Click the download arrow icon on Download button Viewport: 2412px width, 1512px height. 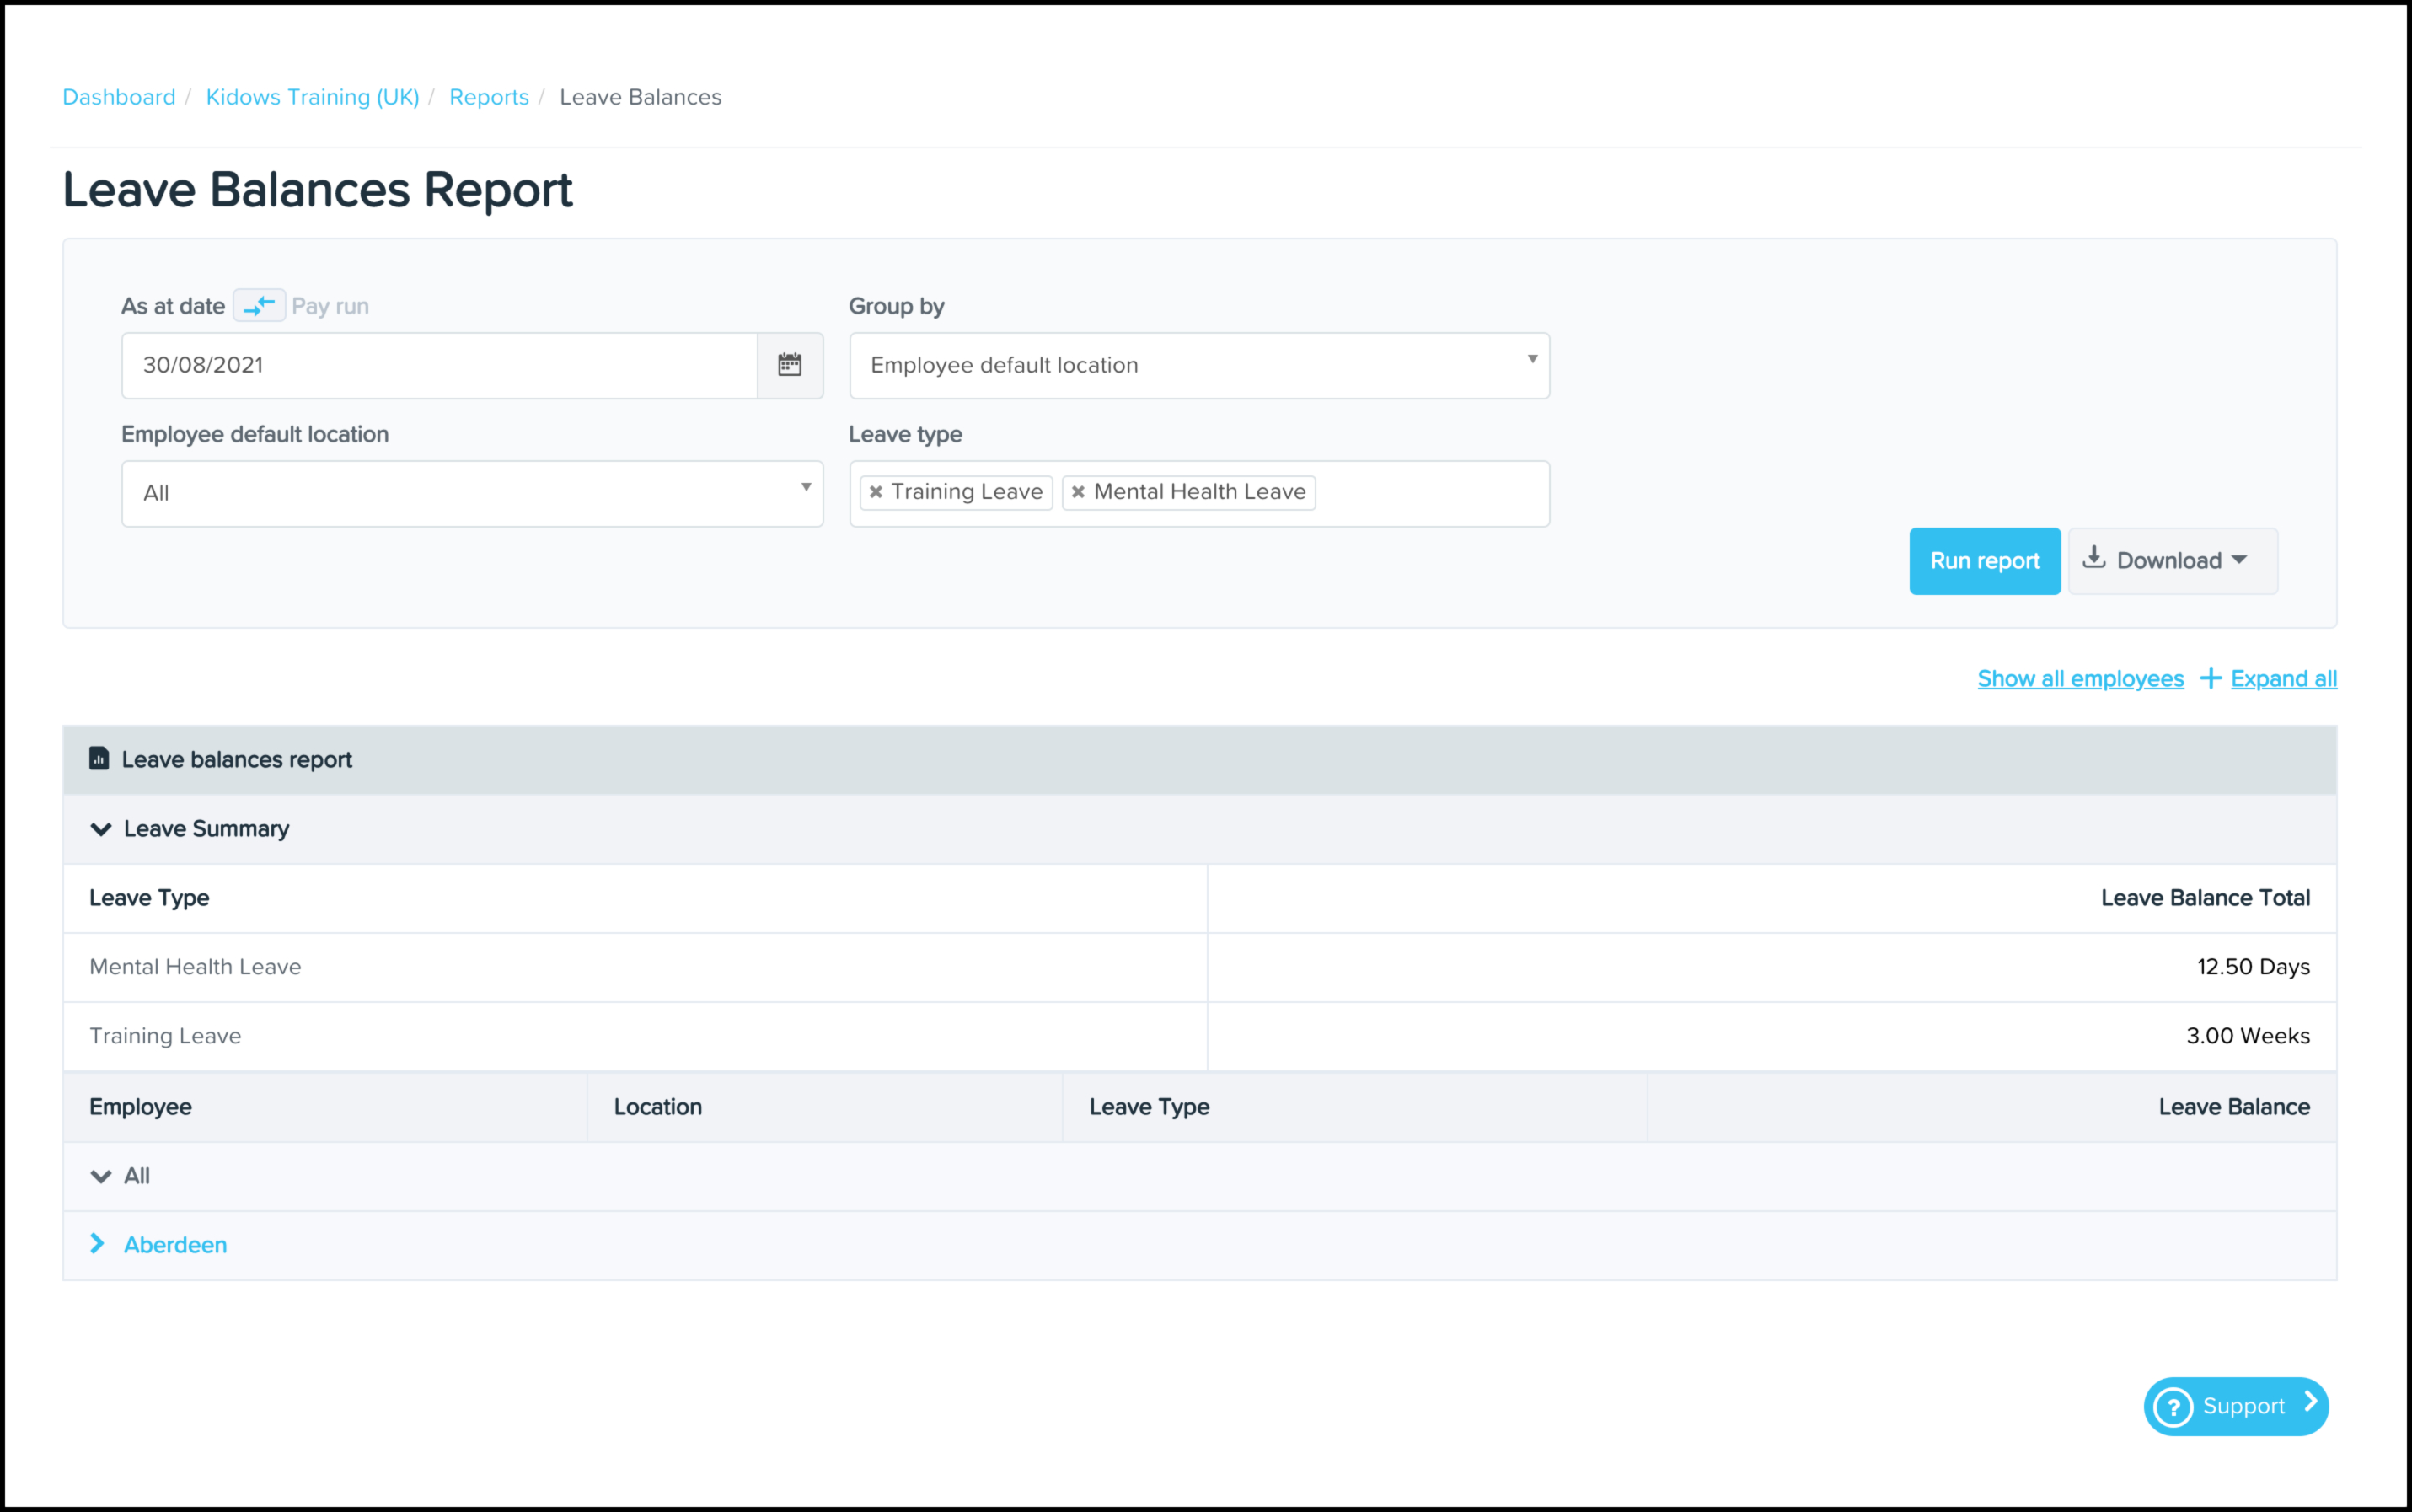[x=2094, y=559]
